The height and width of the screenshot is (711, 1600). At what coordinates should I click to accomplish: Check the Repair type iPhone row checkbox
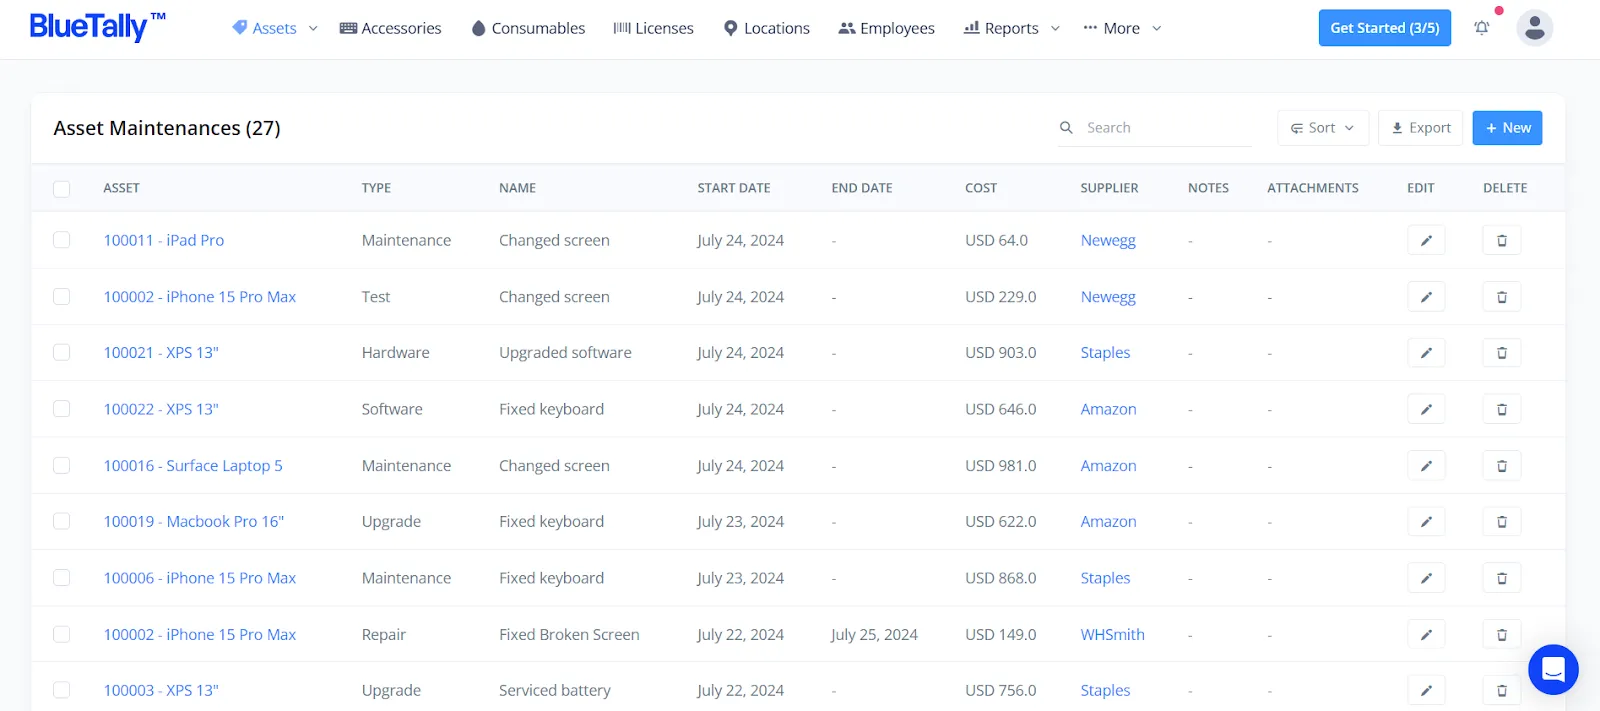click(62, 635)
